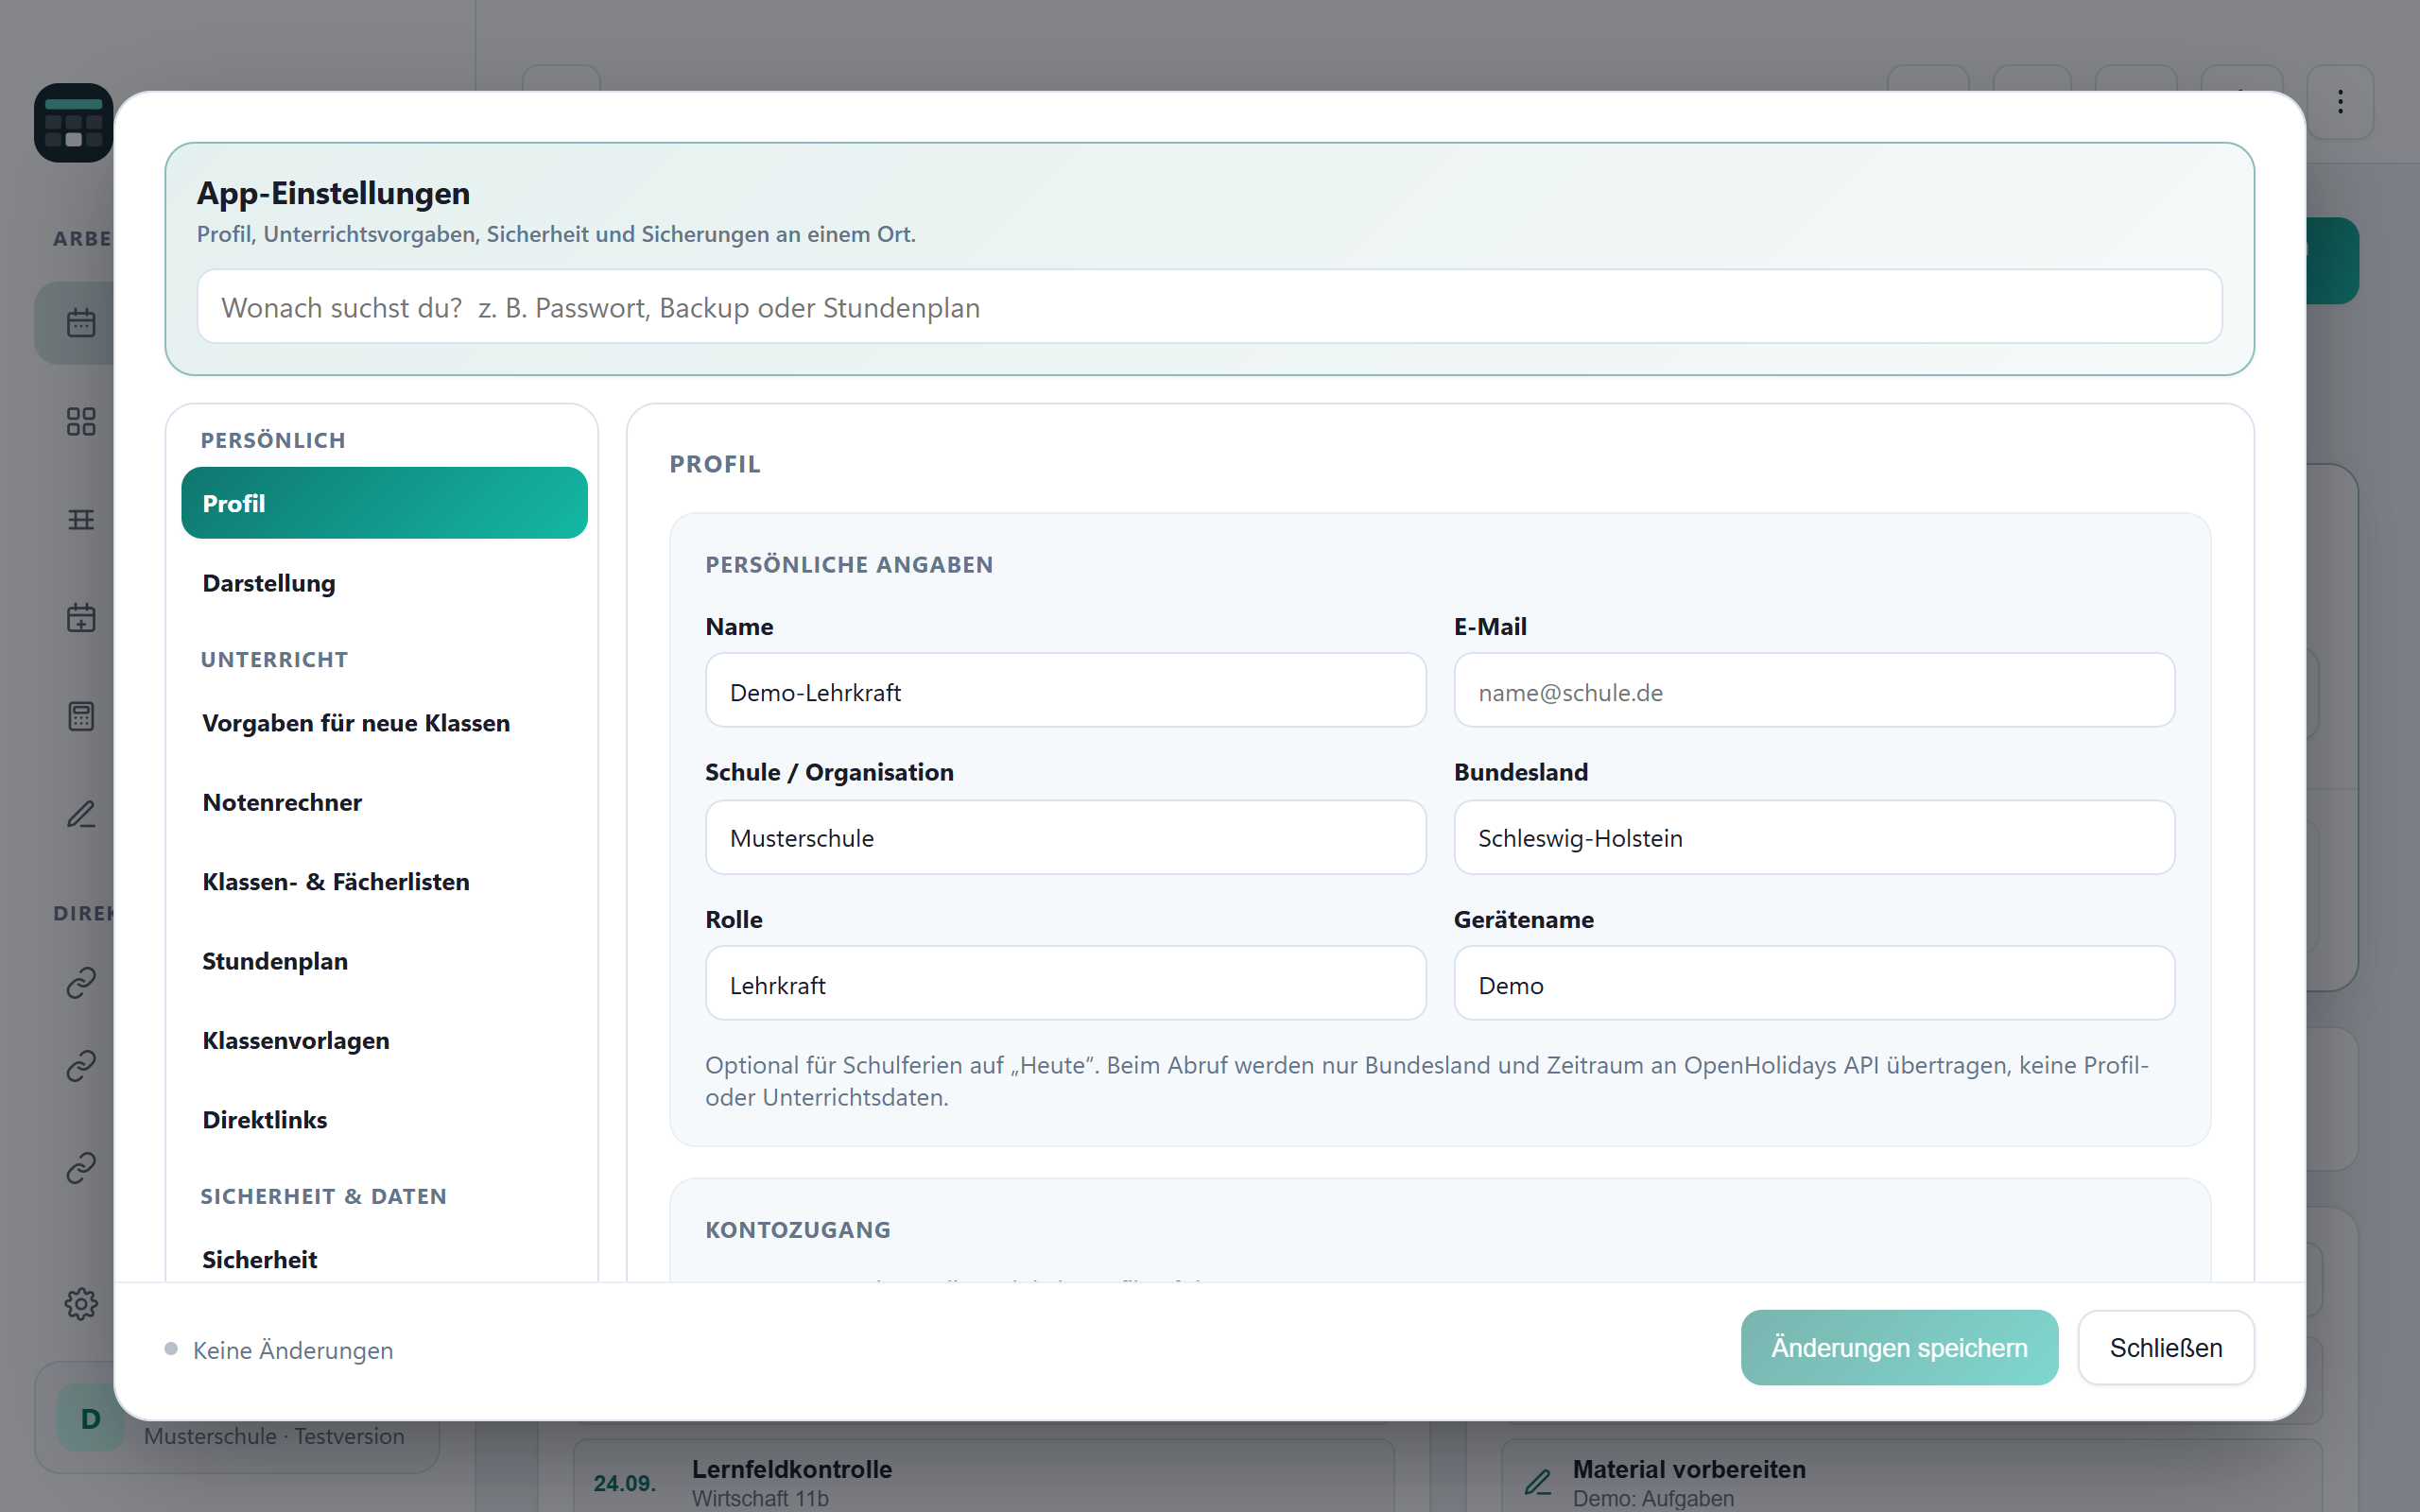Click the Schließen button
This screenshot has width=2420, height=1512.
click(x=2166, y=1348)
